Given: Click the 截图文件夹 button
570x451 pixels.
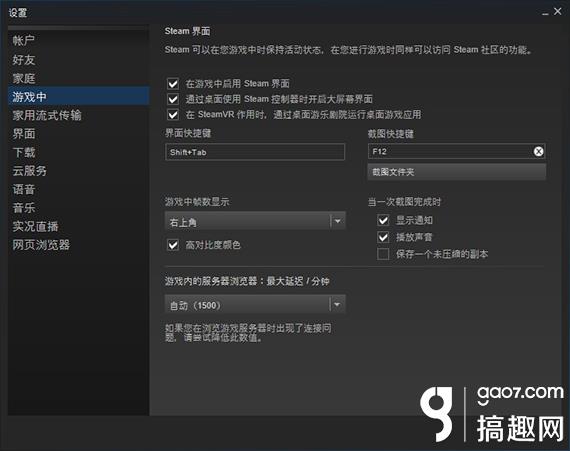Looking at the screenshot, I should pos(457,172).
